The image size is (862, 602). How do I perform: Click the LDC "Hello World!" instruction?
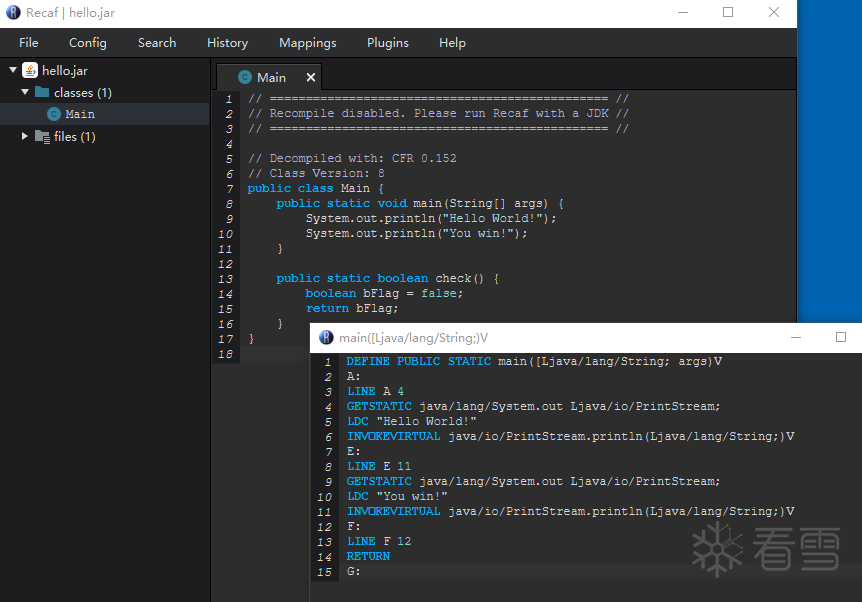[x=411, y=421]
